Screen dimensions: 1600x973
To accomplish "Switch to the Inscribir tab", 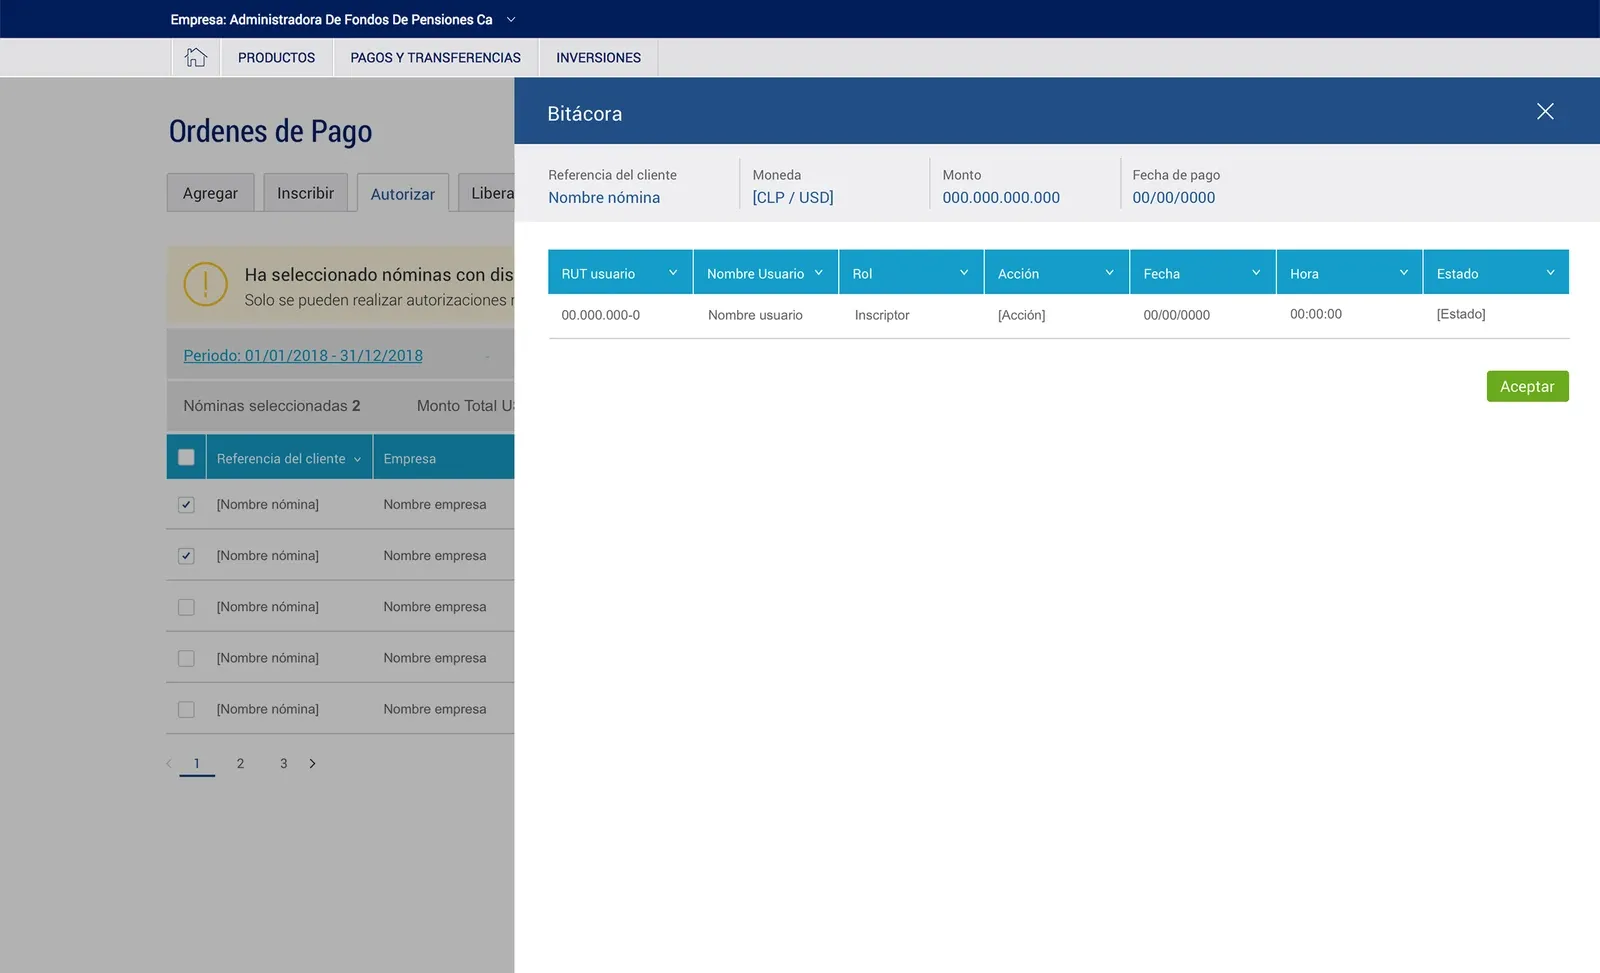I will click(x=305, y=193).
